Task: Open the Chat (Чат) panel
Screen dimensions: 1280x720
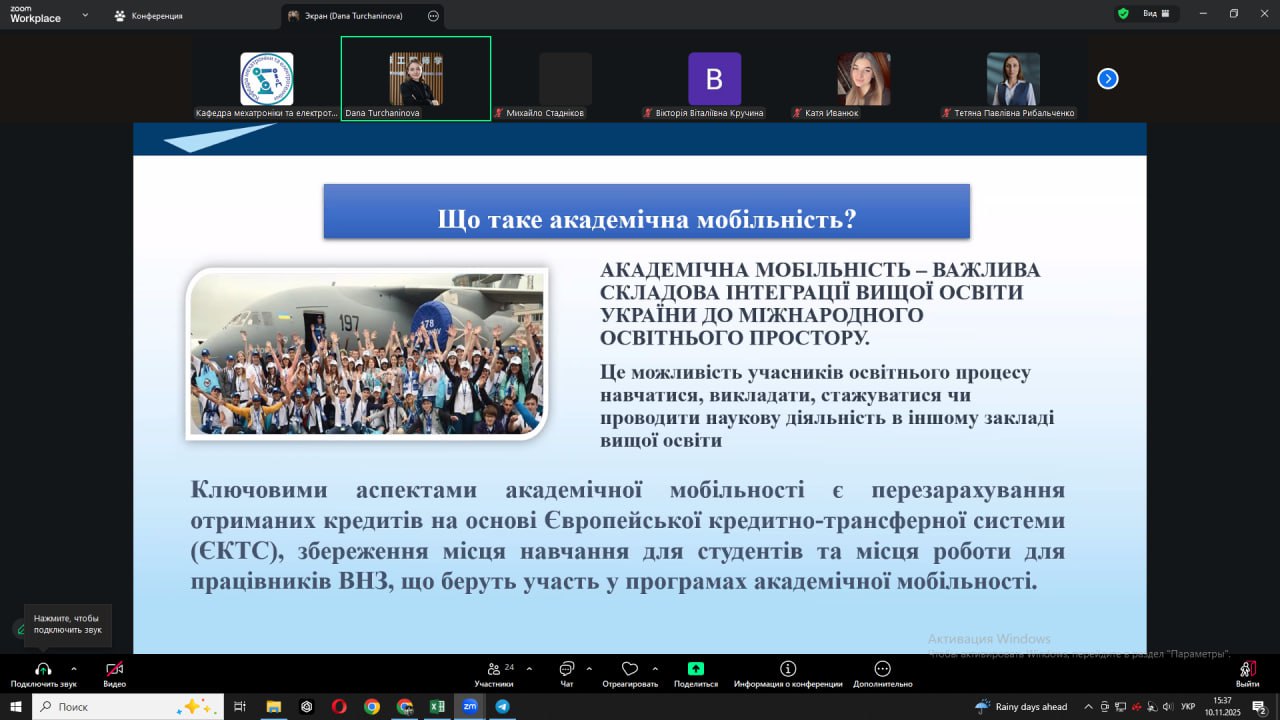Action: click(x=566, y=669)
